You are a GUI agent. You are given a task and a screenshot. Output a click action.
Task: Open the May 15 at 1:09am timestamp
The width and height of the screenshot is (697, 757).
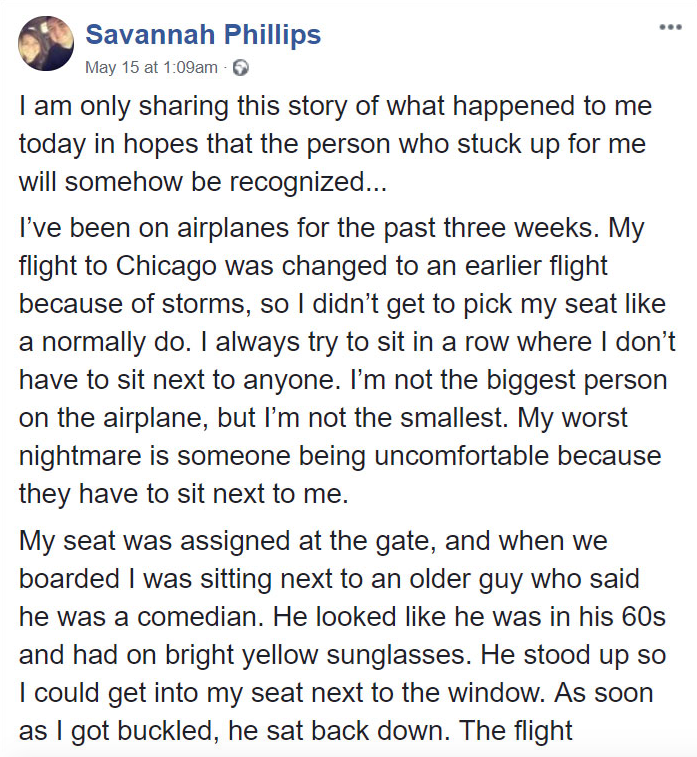151,68
